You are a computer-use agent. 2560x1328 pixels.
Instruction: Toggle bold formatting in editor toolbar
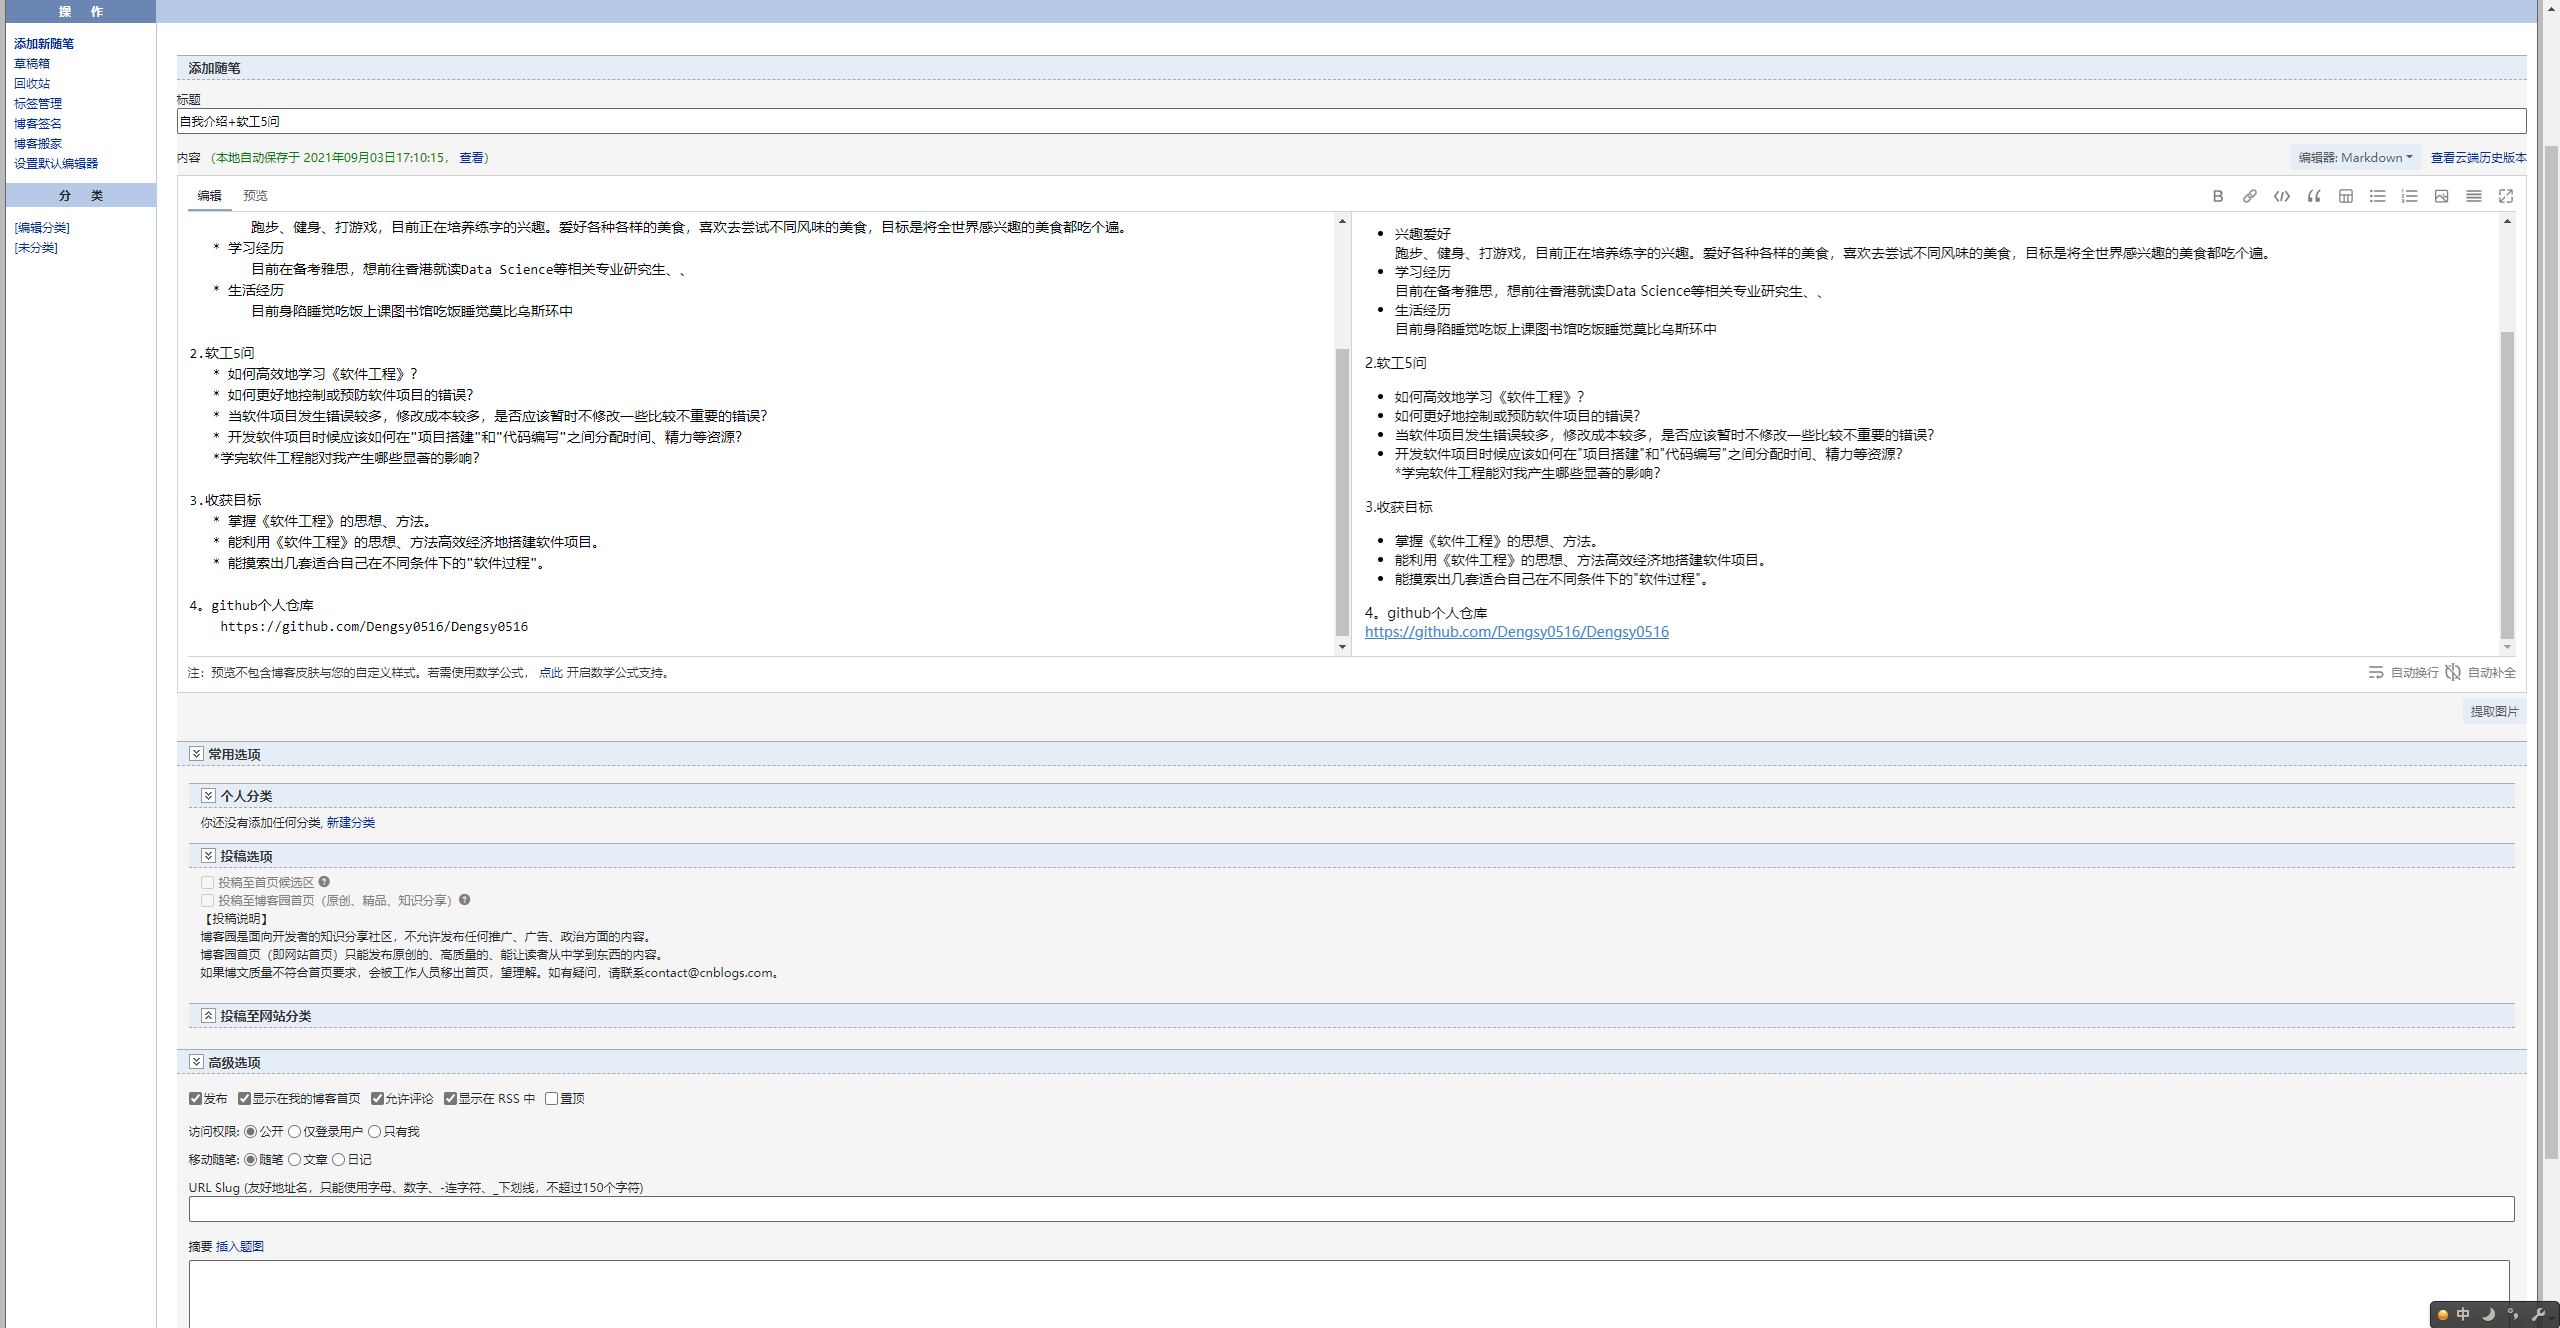click(2217, 196)
